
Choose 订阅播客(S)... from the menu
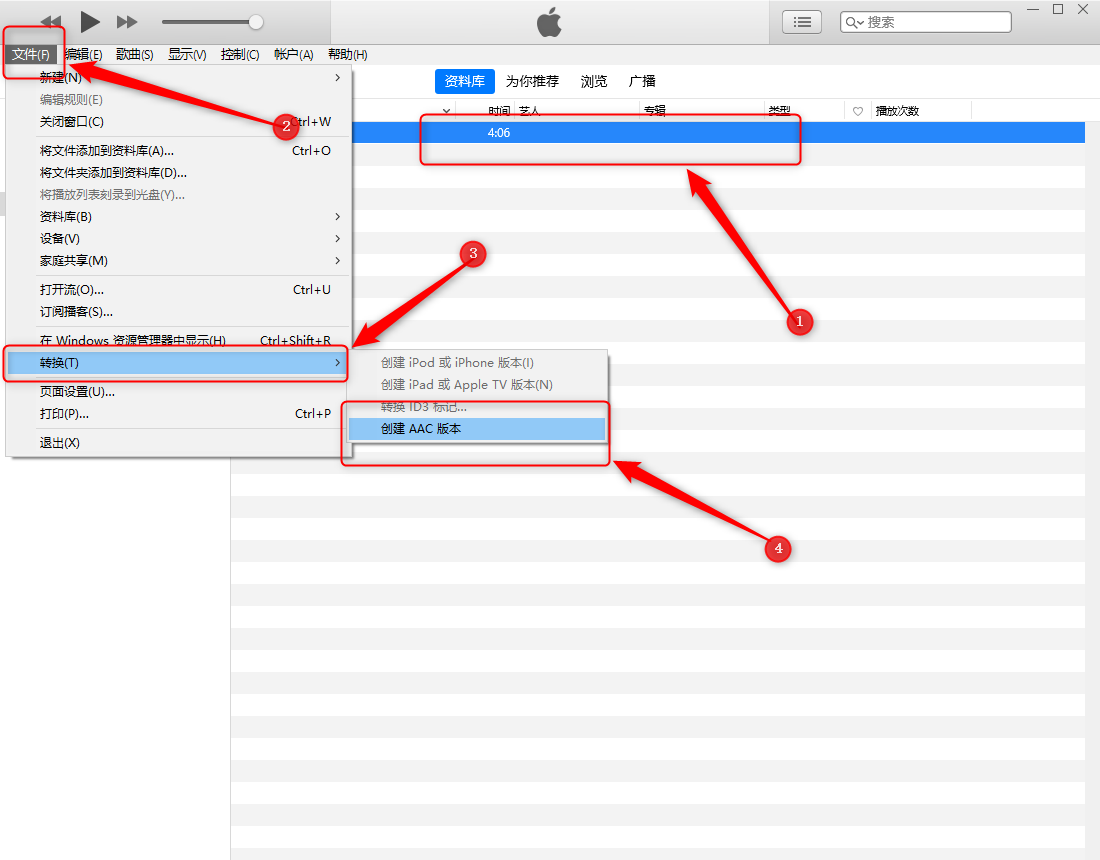tap(178, 311)
